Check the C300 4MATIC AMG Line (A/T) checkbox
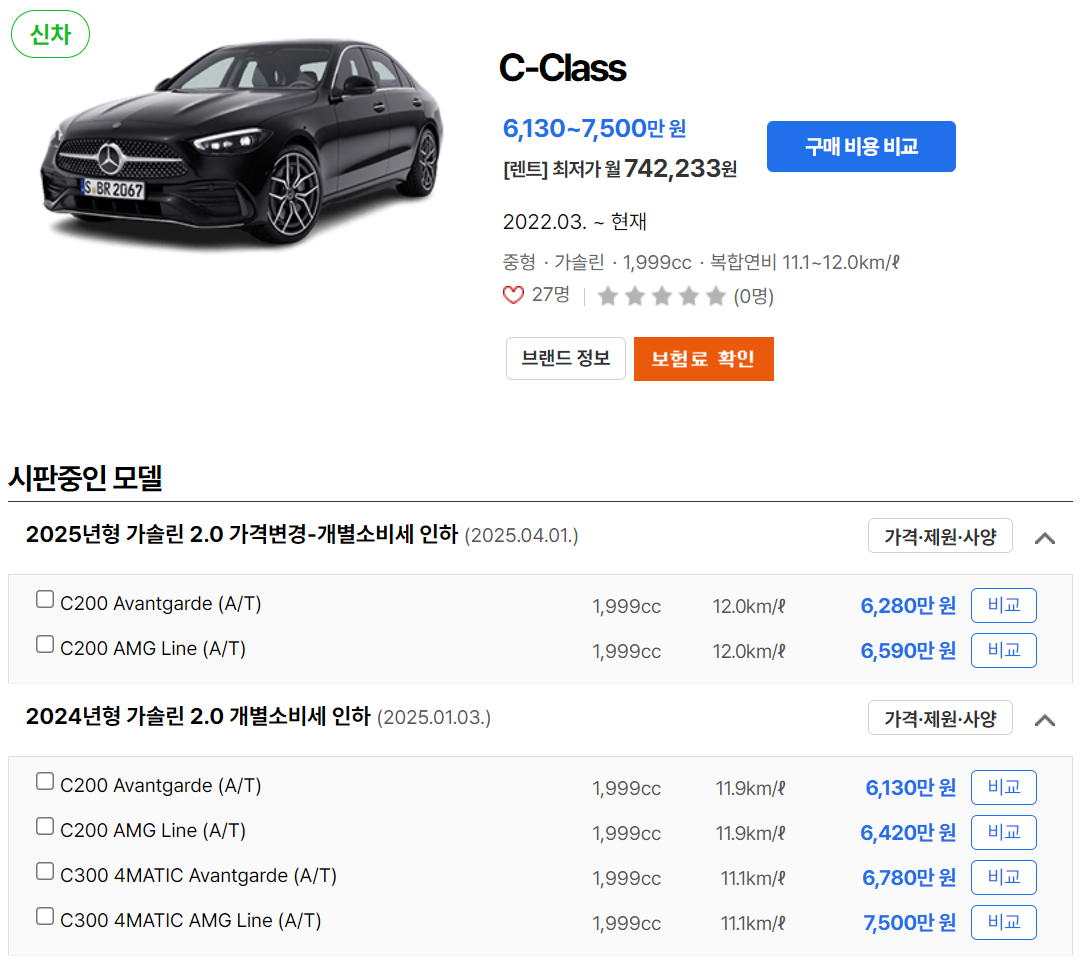The height and width of the screenshot is (967, 1083). coord(45,916)
